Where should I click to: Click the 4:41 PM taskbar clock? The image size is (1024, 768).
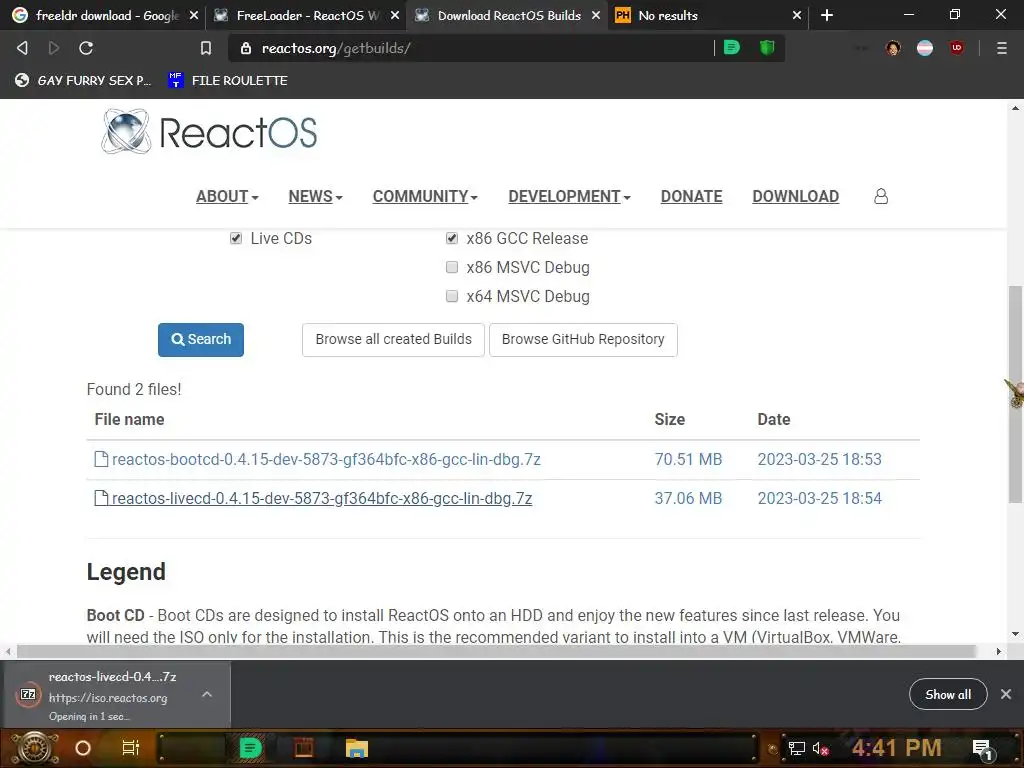pos(896,748)
